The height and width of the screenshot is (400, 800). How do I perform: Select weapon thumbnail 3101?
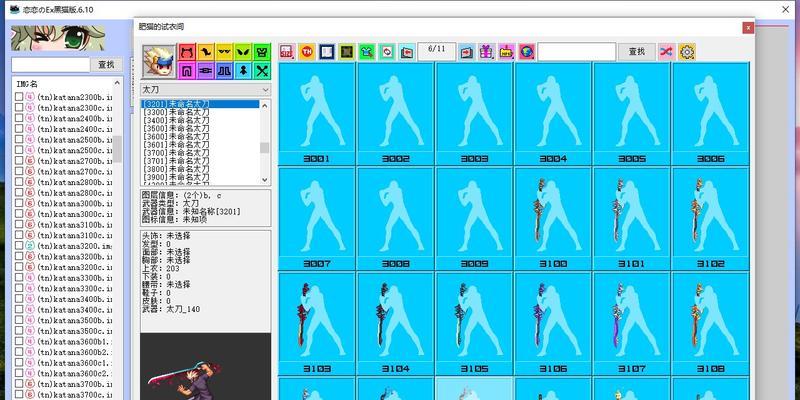[x=632, y=218]
